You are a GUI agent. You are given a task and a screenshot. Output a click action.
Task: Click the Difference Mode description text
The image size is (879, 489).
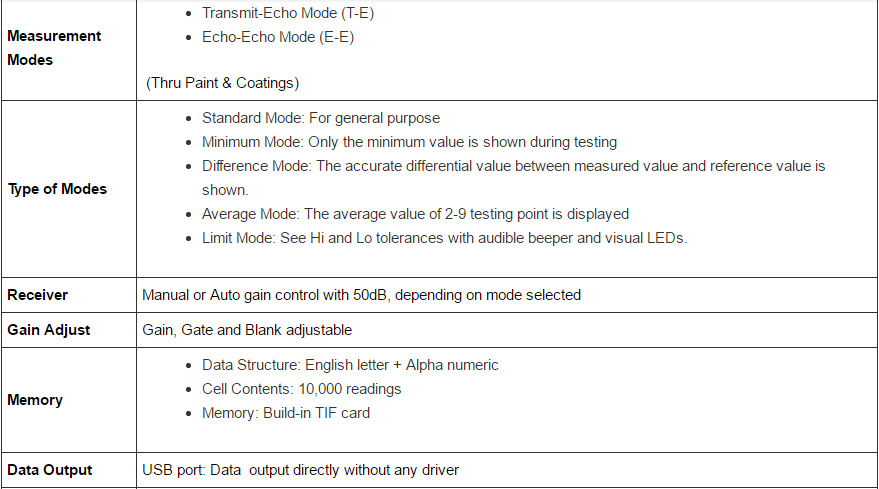tap(513, 178)
